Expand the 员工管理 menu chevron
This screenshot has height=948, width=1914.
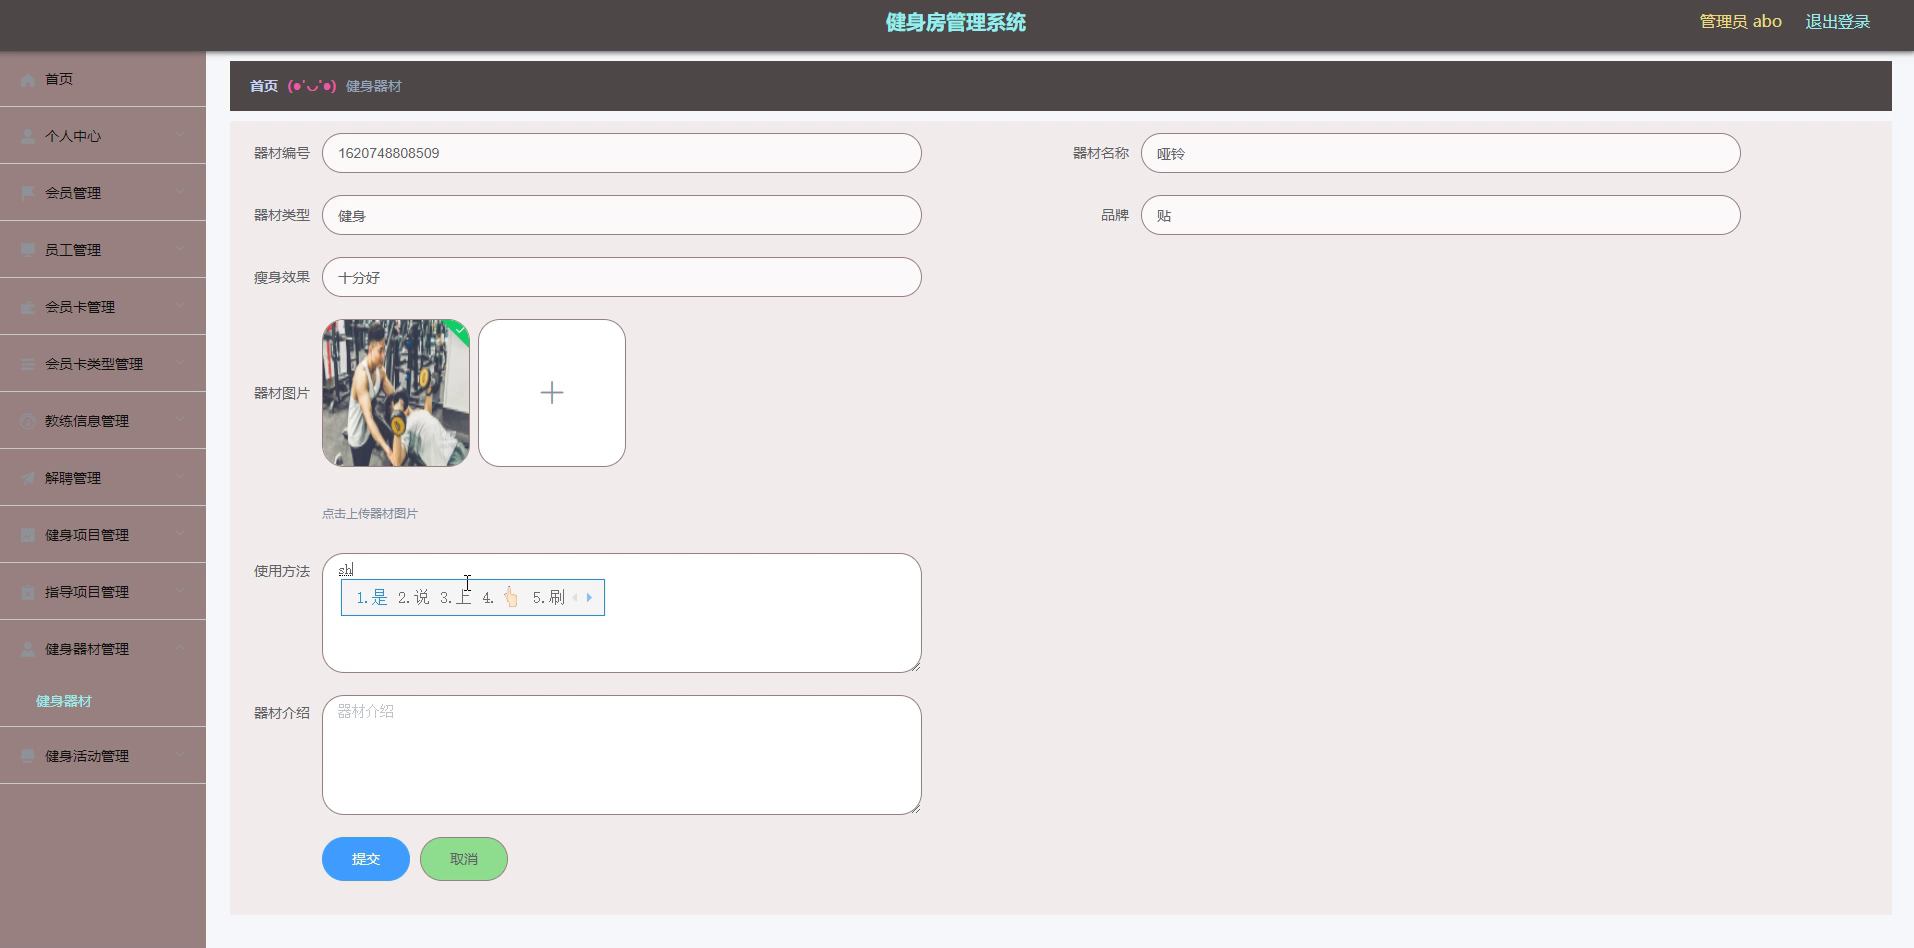click(x=180, y=249)
